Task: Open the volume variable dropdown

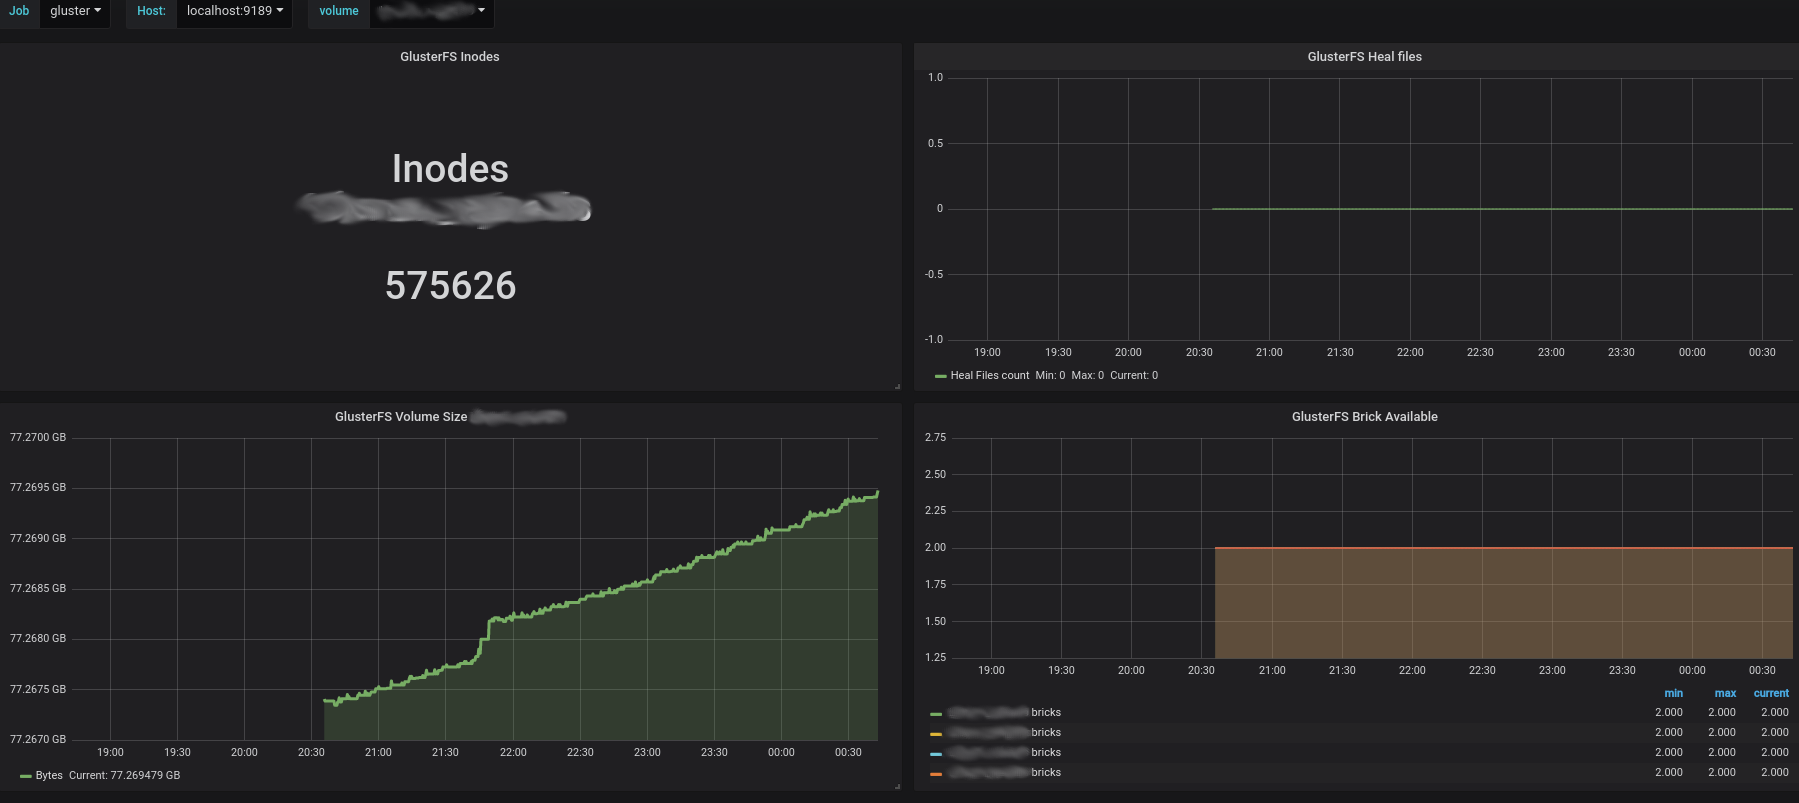Action: (x=431, y=11)
